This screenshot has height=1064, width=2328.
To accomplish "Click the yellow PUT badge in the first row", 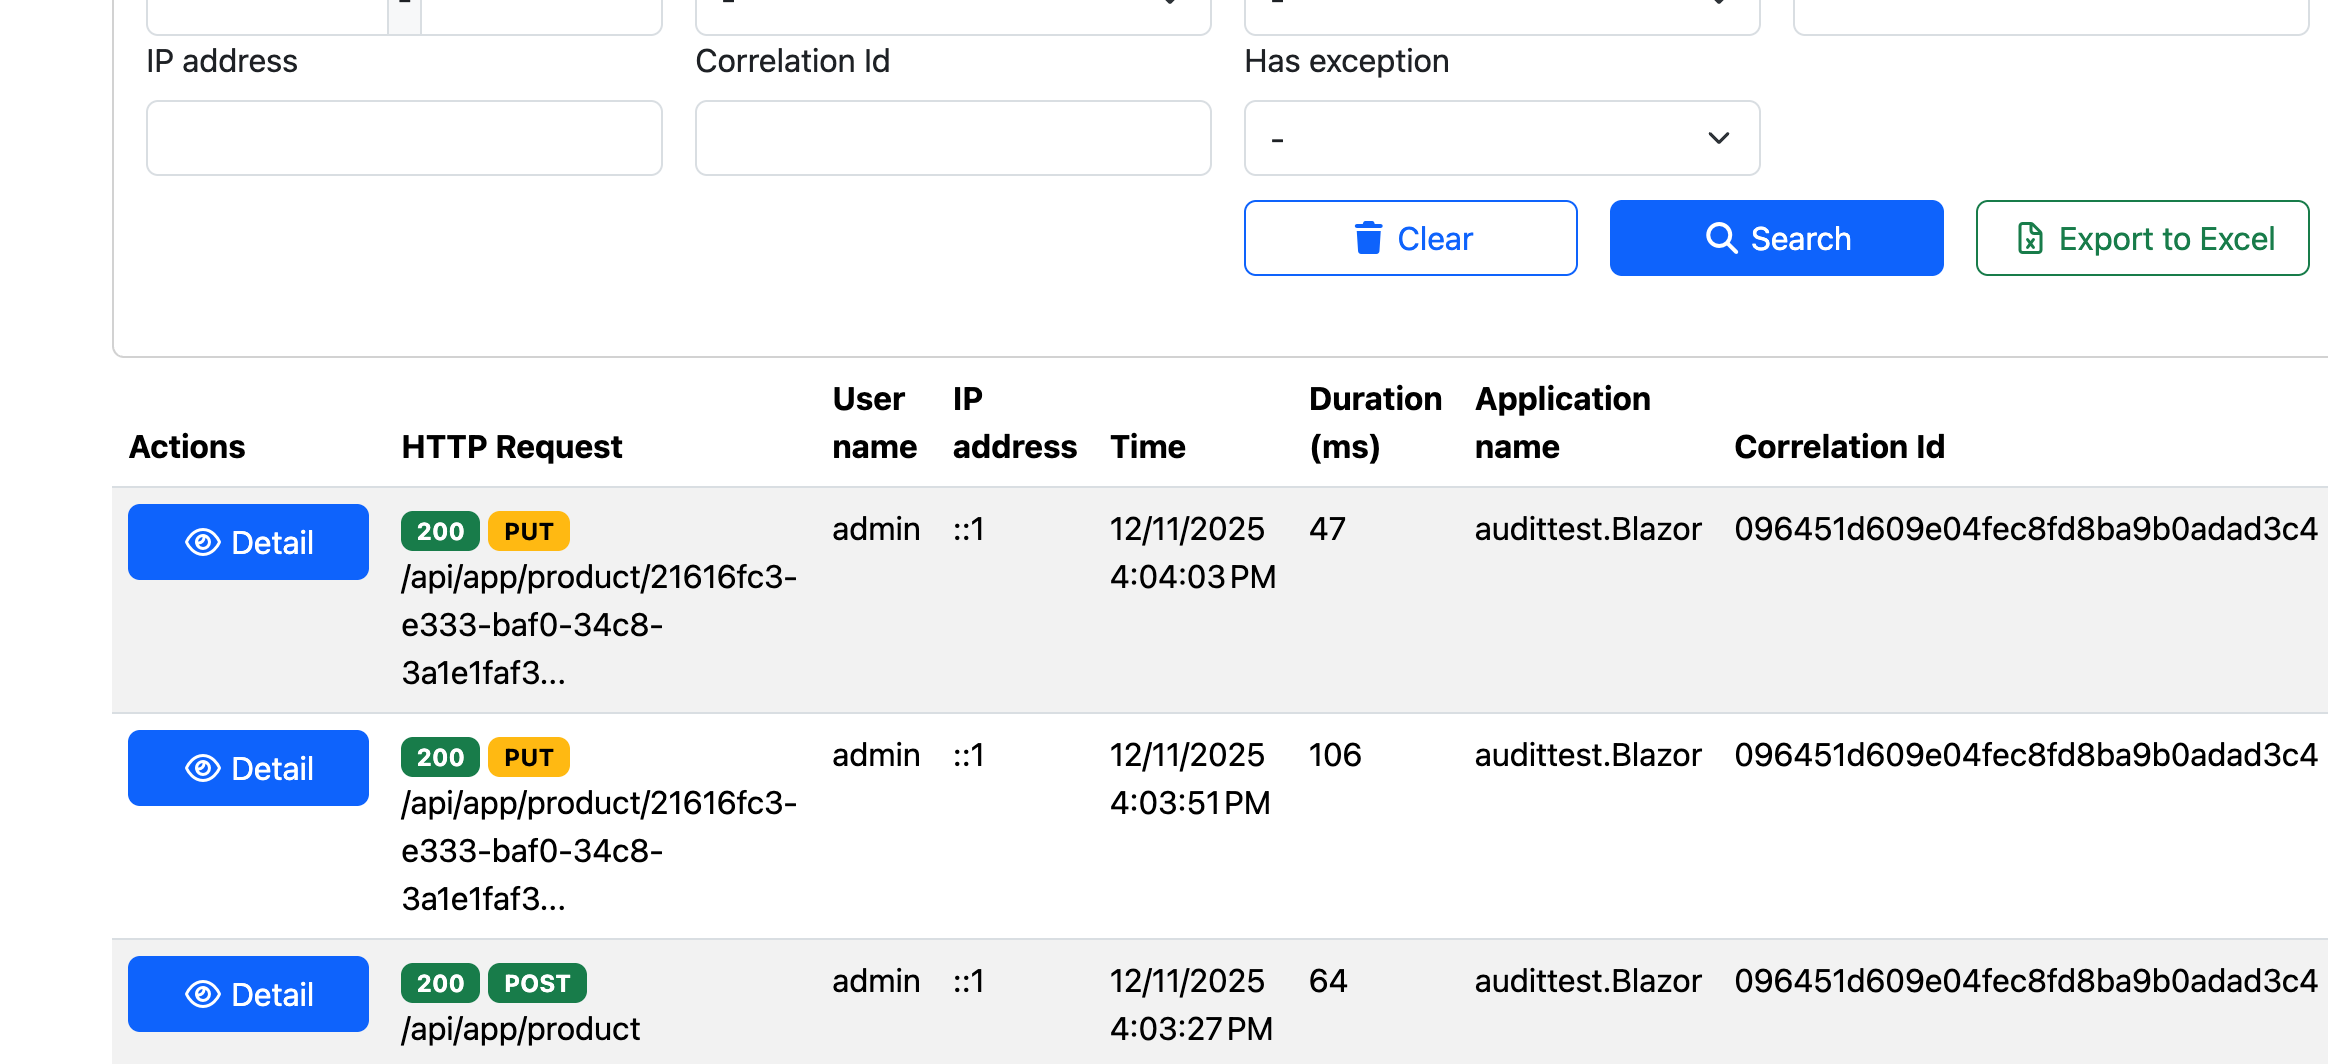I will pyautogui.click(x=528, y=531).
